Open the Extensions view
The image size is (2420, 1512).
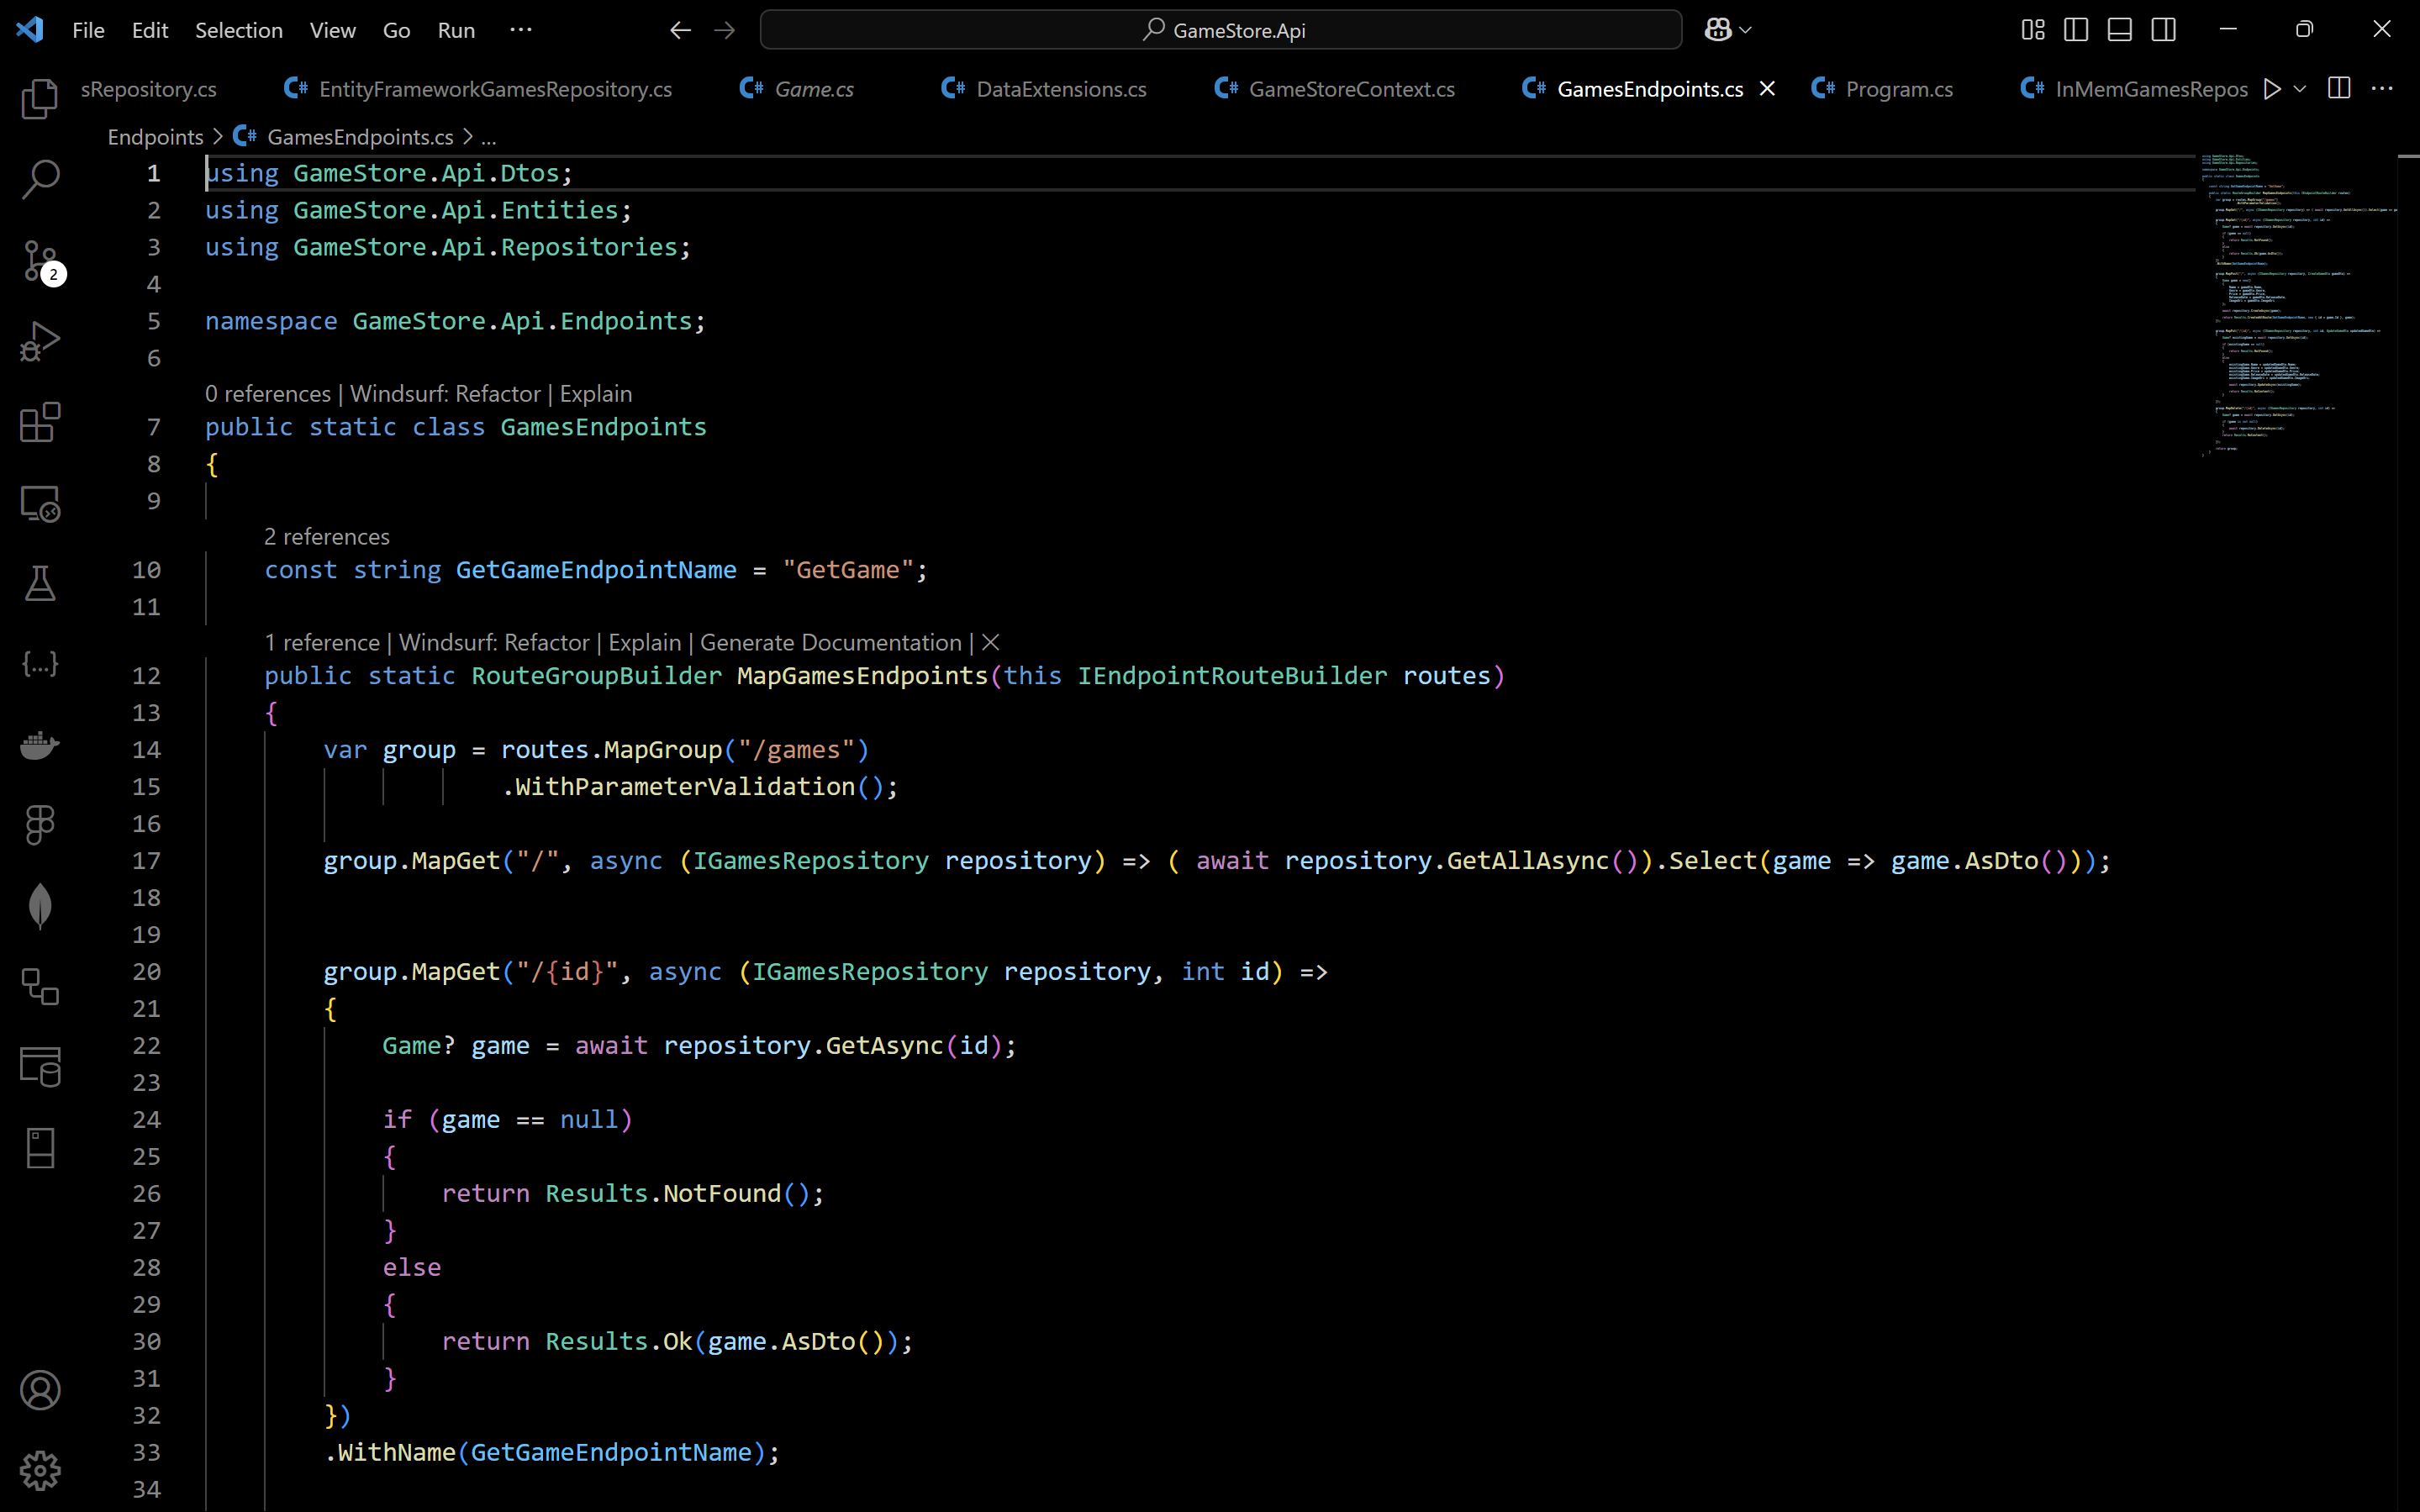pyautogui.click(x=40, y=422)
